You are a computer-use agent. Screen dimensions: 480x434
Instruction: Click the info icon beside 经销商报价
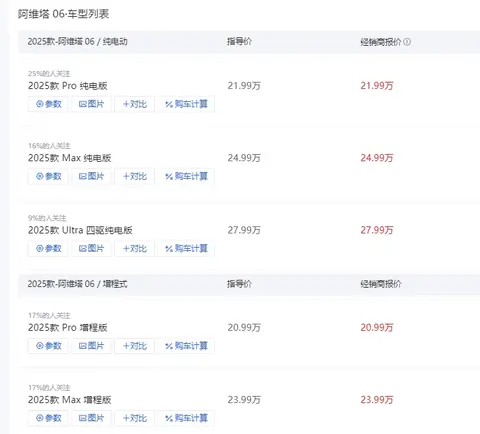(407, 42)
